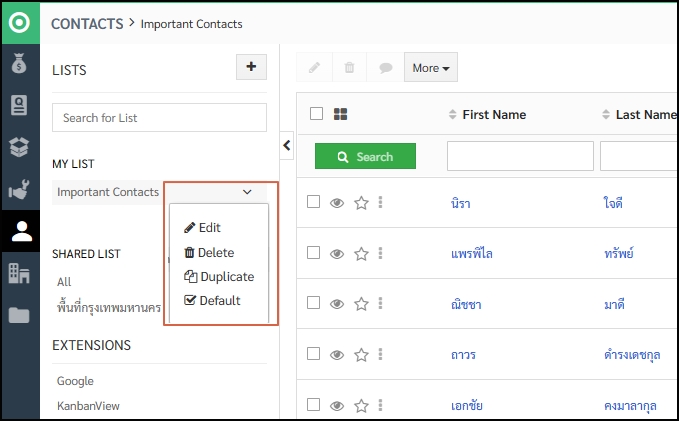Click the grid view icon in table header
This screenshot has height=421, width=679.
pyautogui.click(x=340, y=114)
